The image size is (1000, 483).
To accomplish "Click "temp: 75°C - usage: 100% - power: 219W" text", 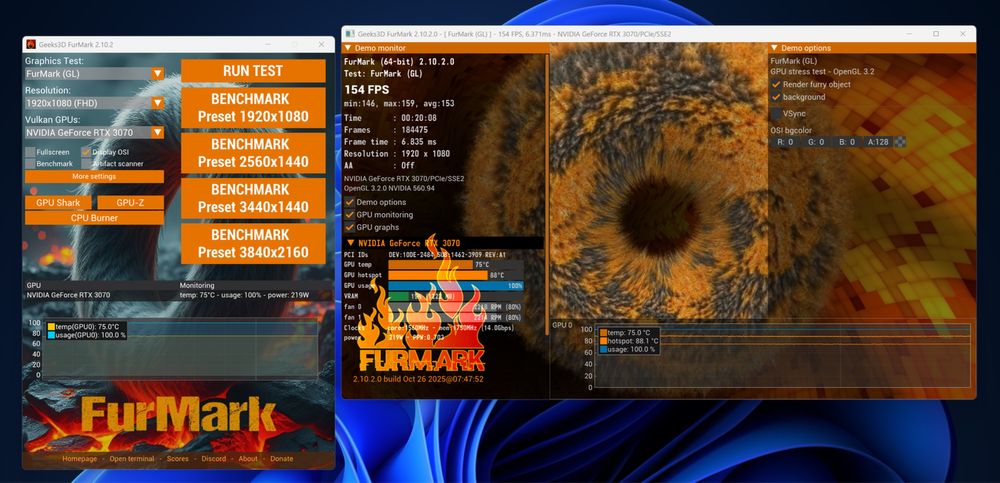I will pyautogui.click(x=244, y=295).
